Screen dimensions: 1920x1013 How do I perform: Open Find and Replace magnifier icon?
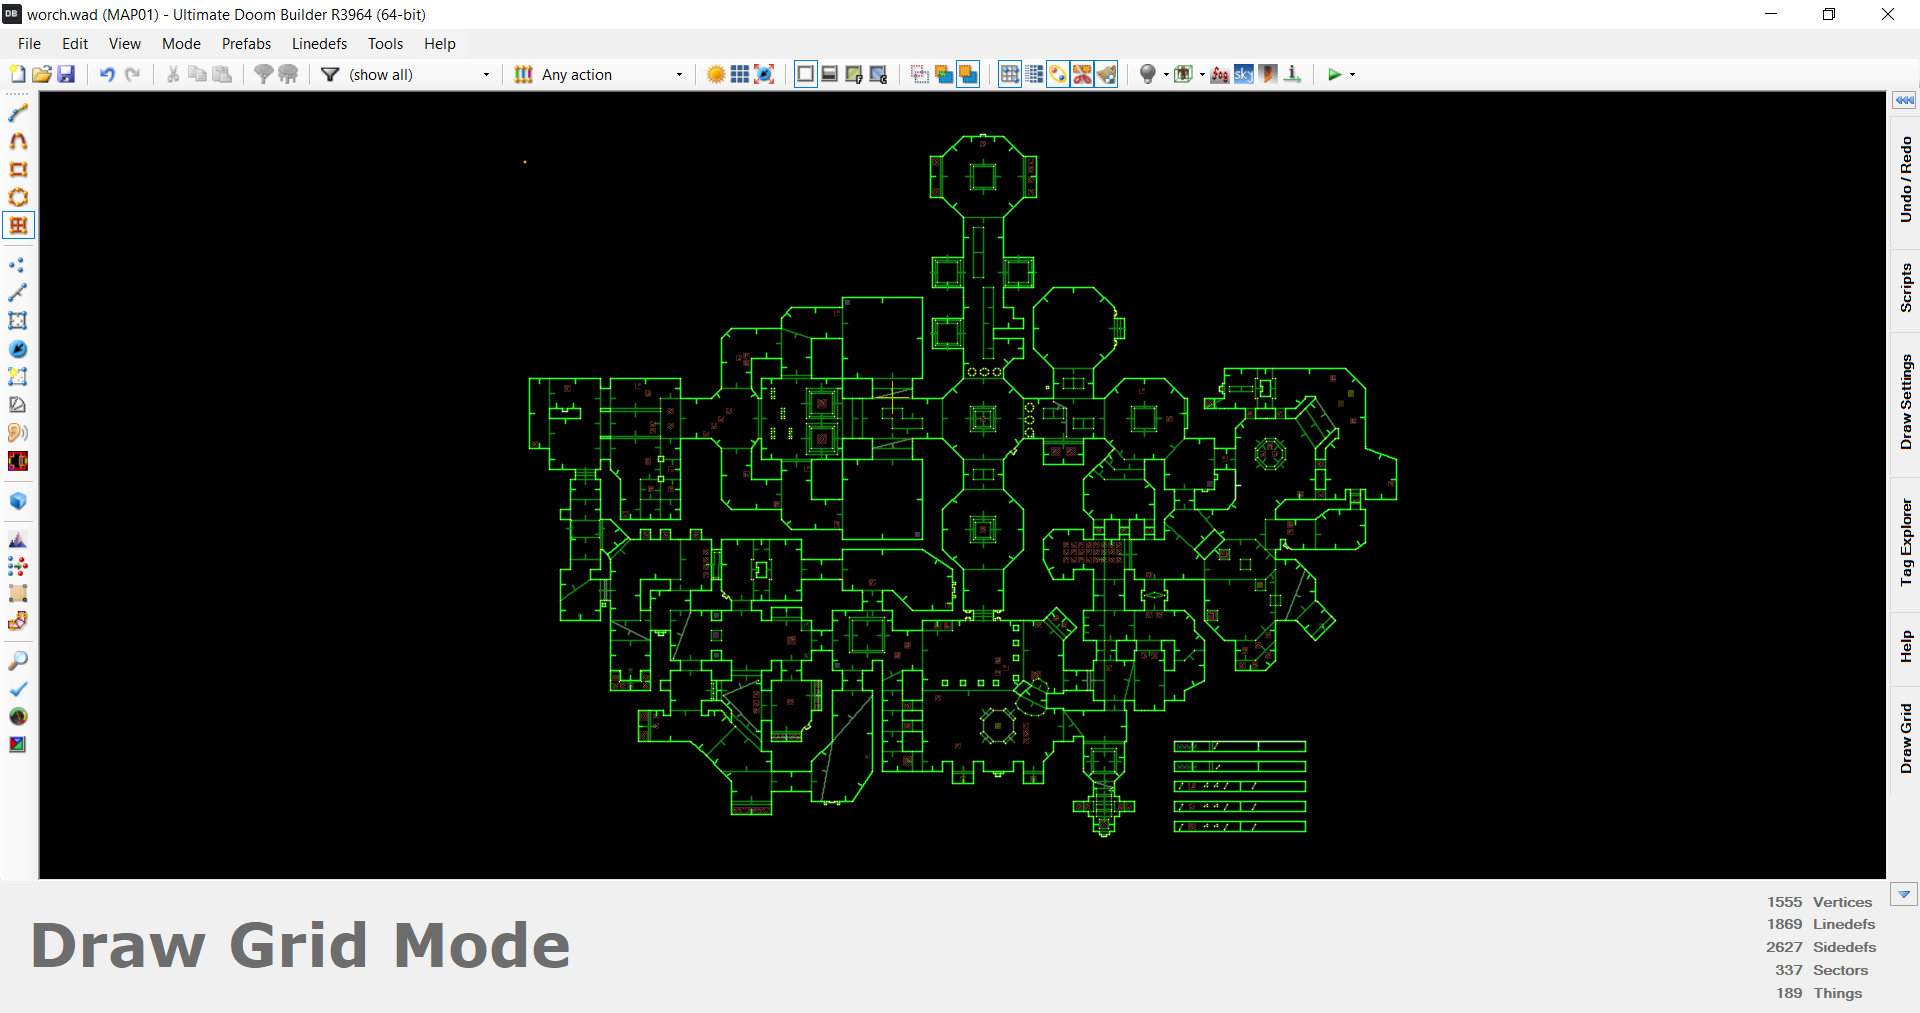click(x=18, y=661)
